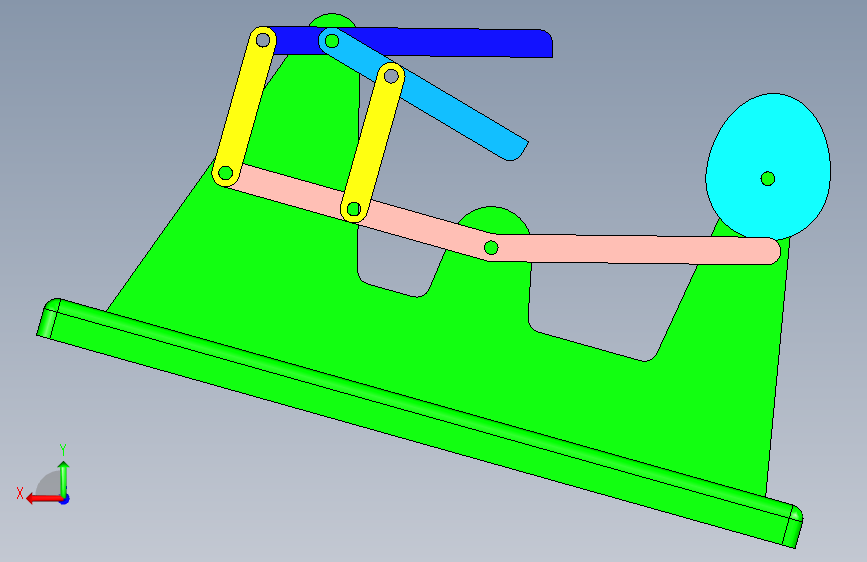
Task: Click the cam's green center pivot pin
Action: (768, 179)
